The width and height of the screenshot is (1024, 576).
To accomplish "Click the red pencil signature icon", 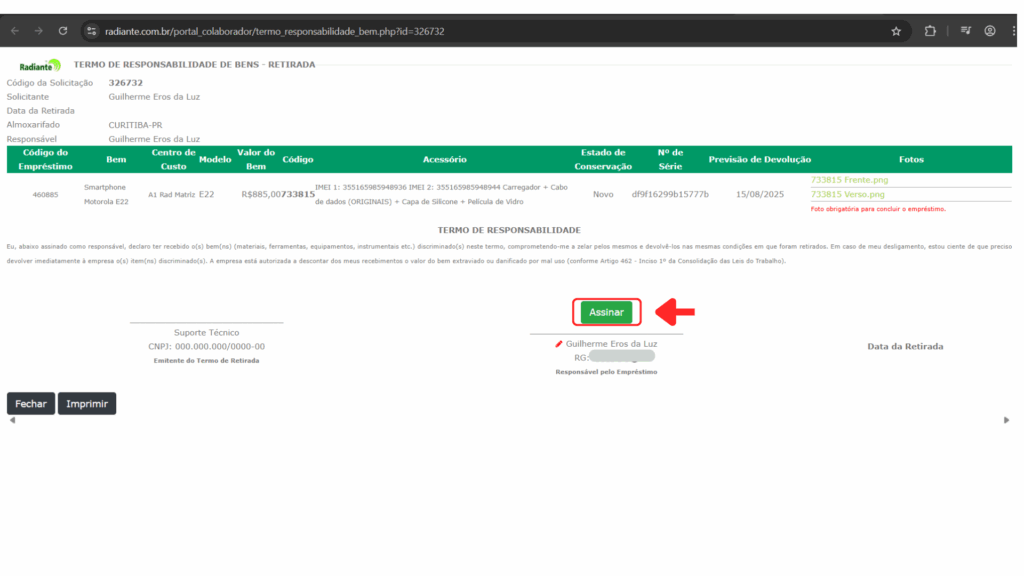I will pyautogui.click(x=559, y=344).
